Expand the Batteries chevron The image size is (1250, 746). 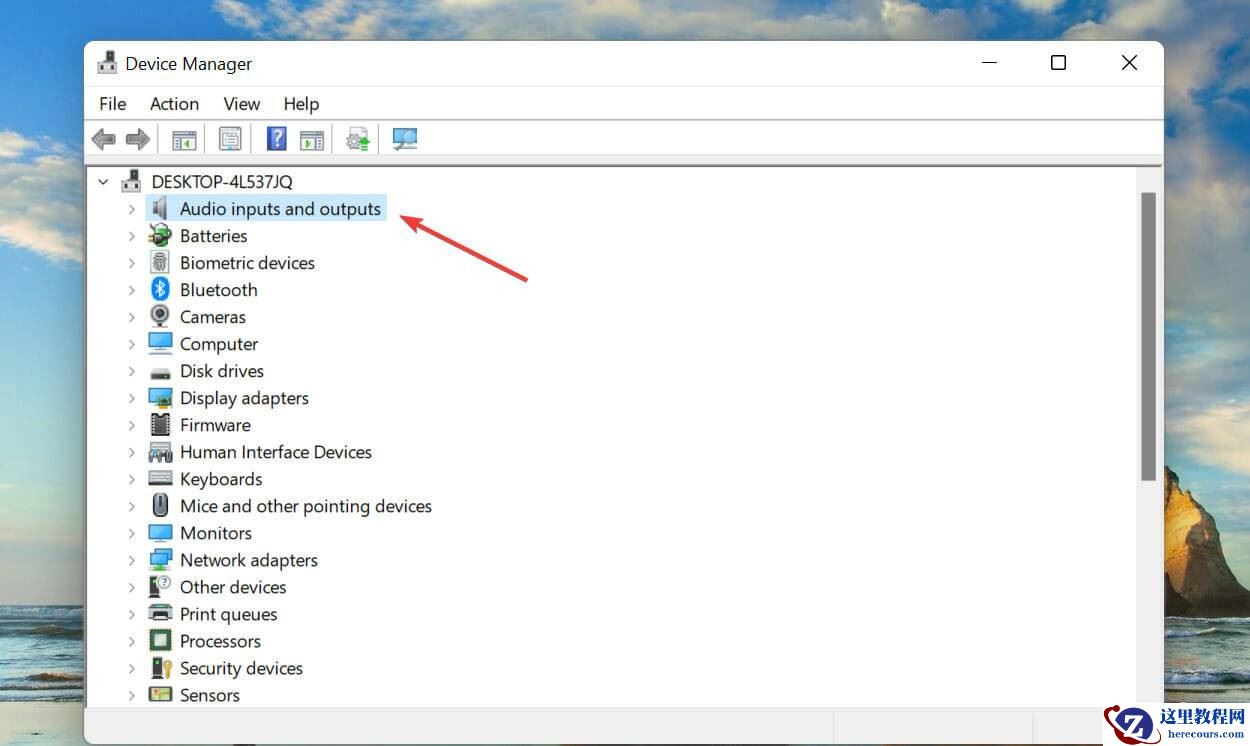(x=131, y=236)
